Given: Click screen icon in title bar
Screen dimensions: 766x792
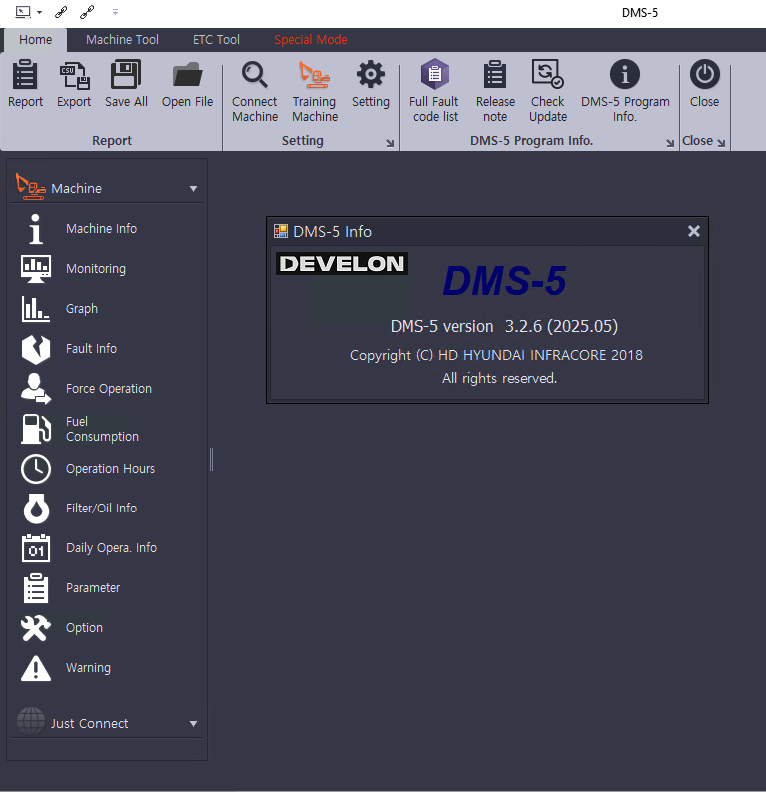Looking at the screenshot, I should [23, 12].
